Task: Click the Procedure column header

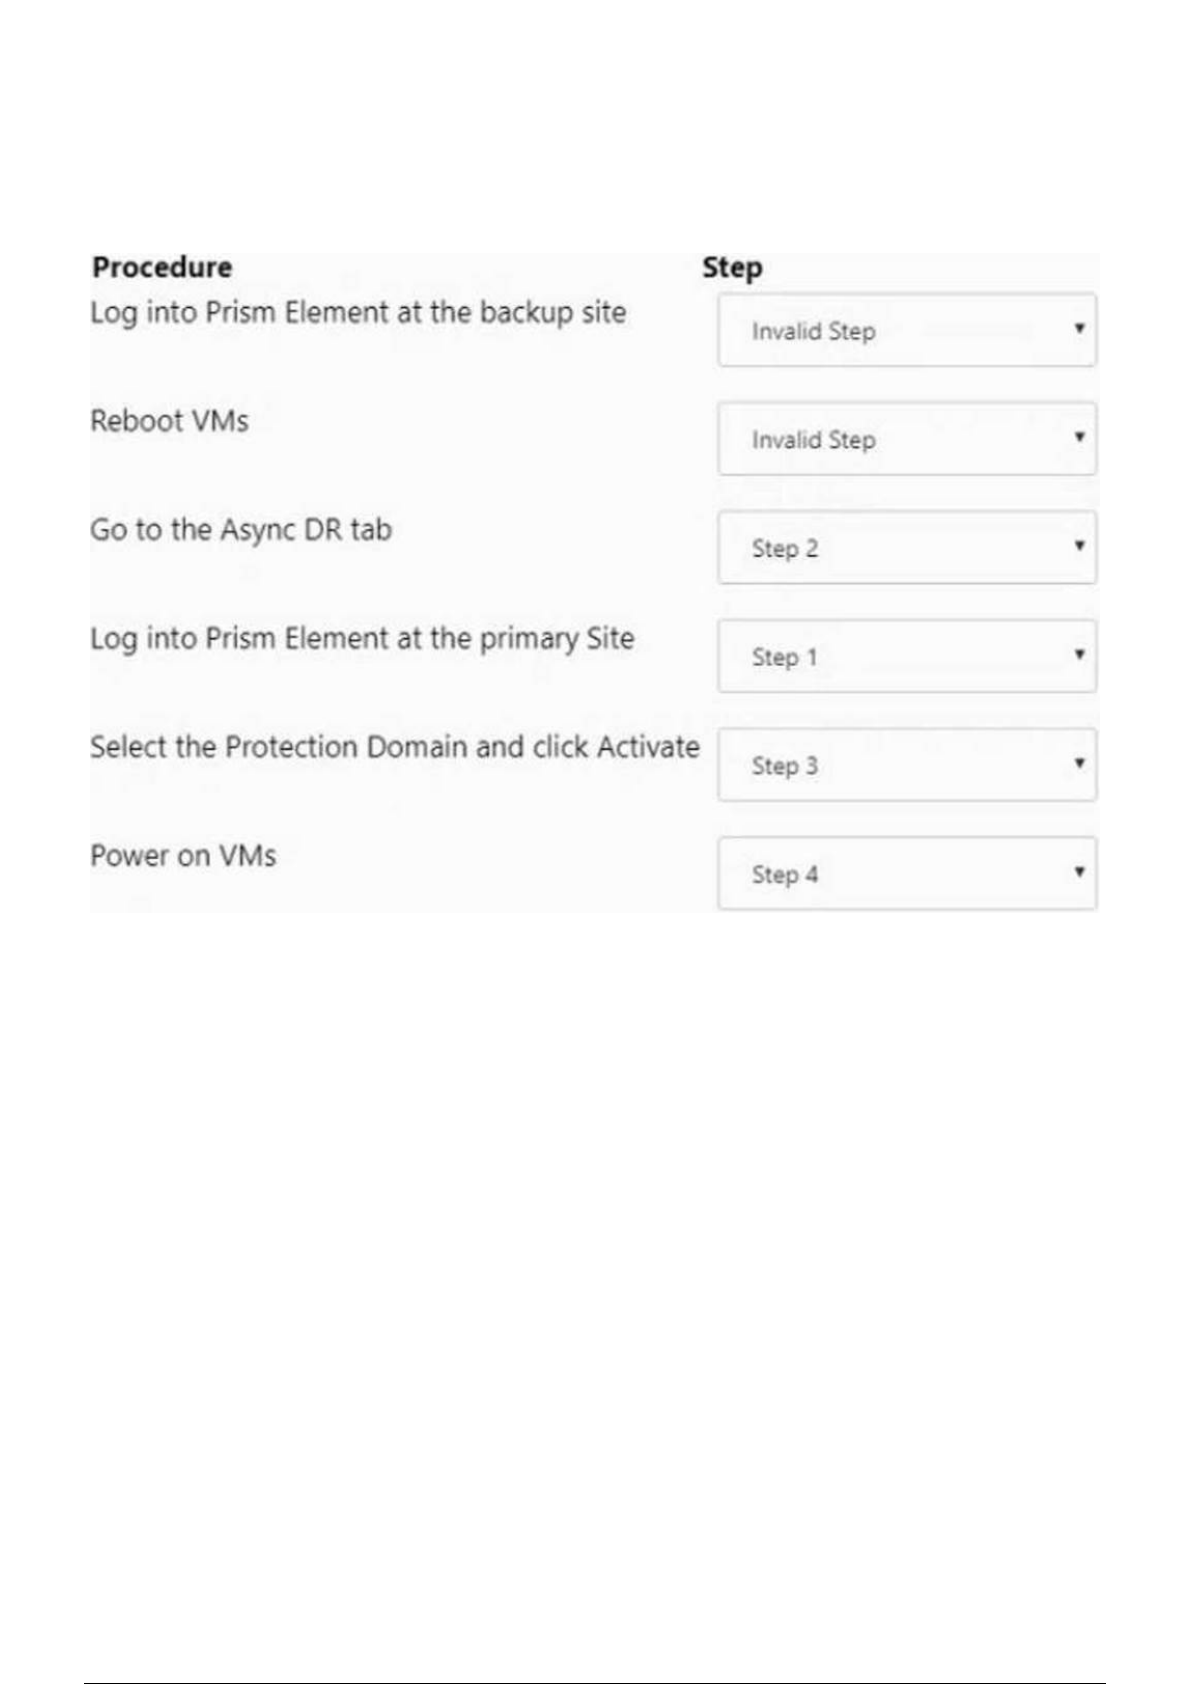Action: [162, 267]
